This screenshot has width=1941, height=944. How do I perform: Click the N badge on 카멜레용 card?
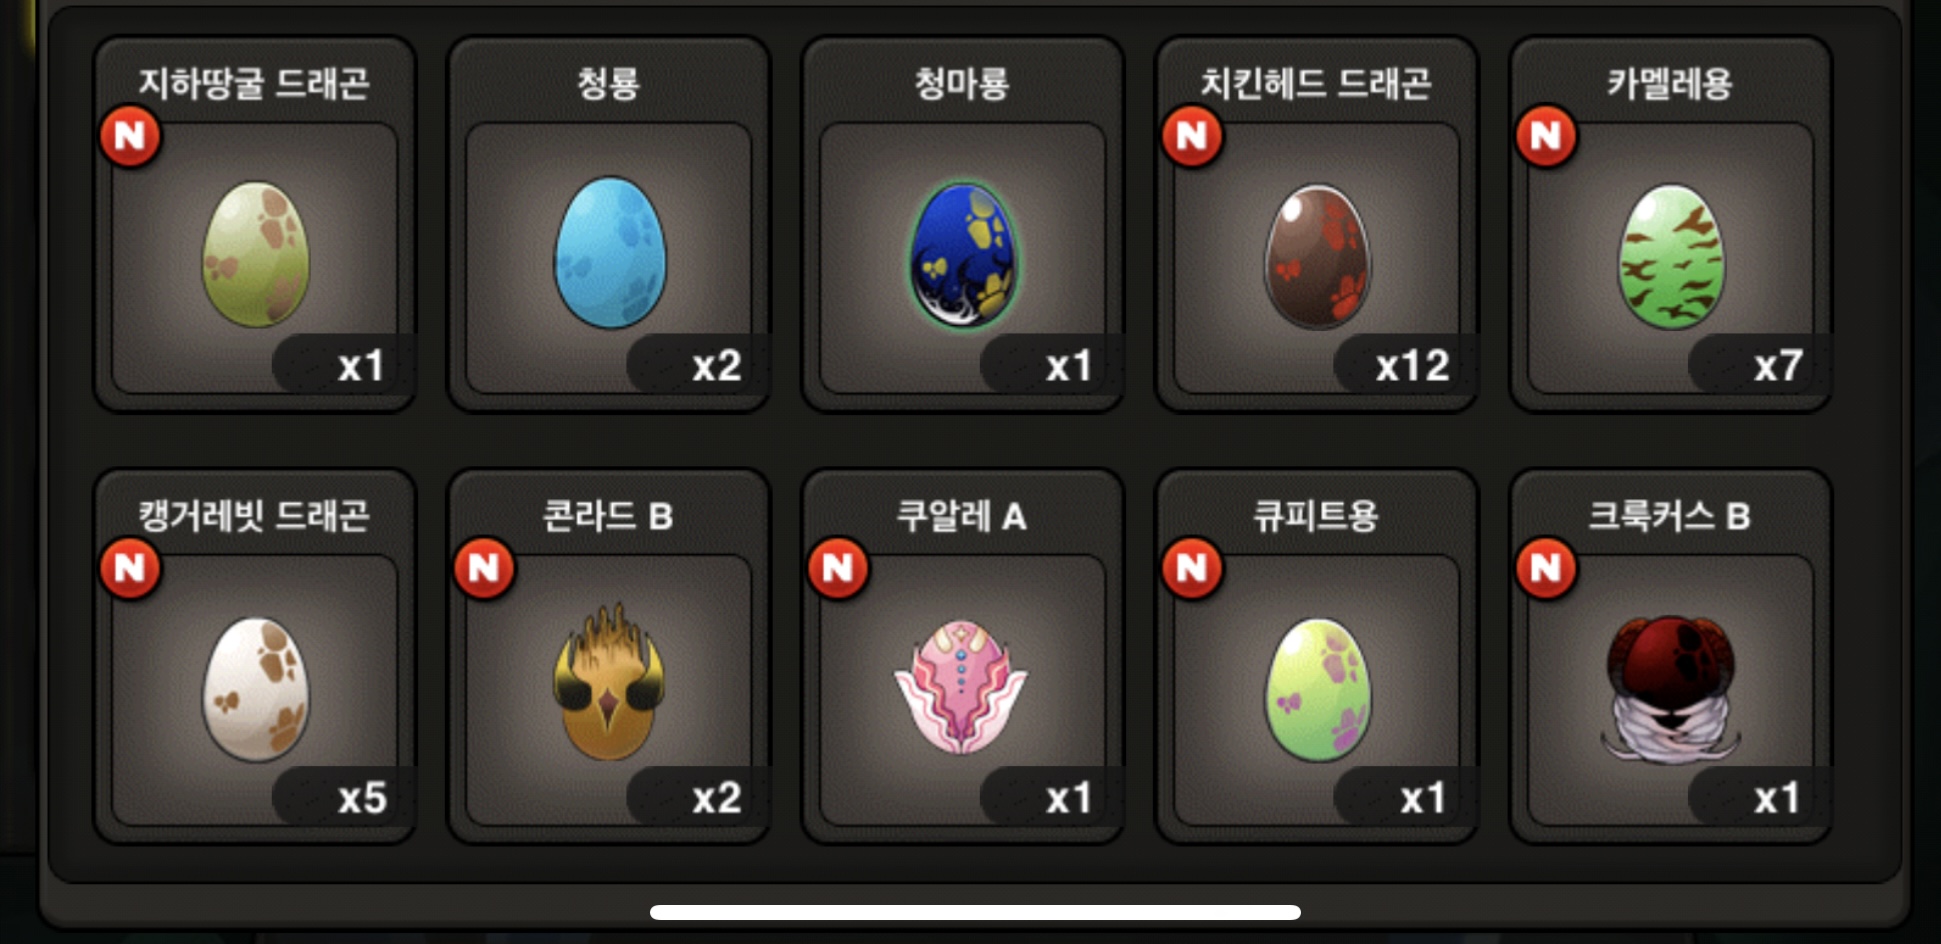pos(1546,136)
